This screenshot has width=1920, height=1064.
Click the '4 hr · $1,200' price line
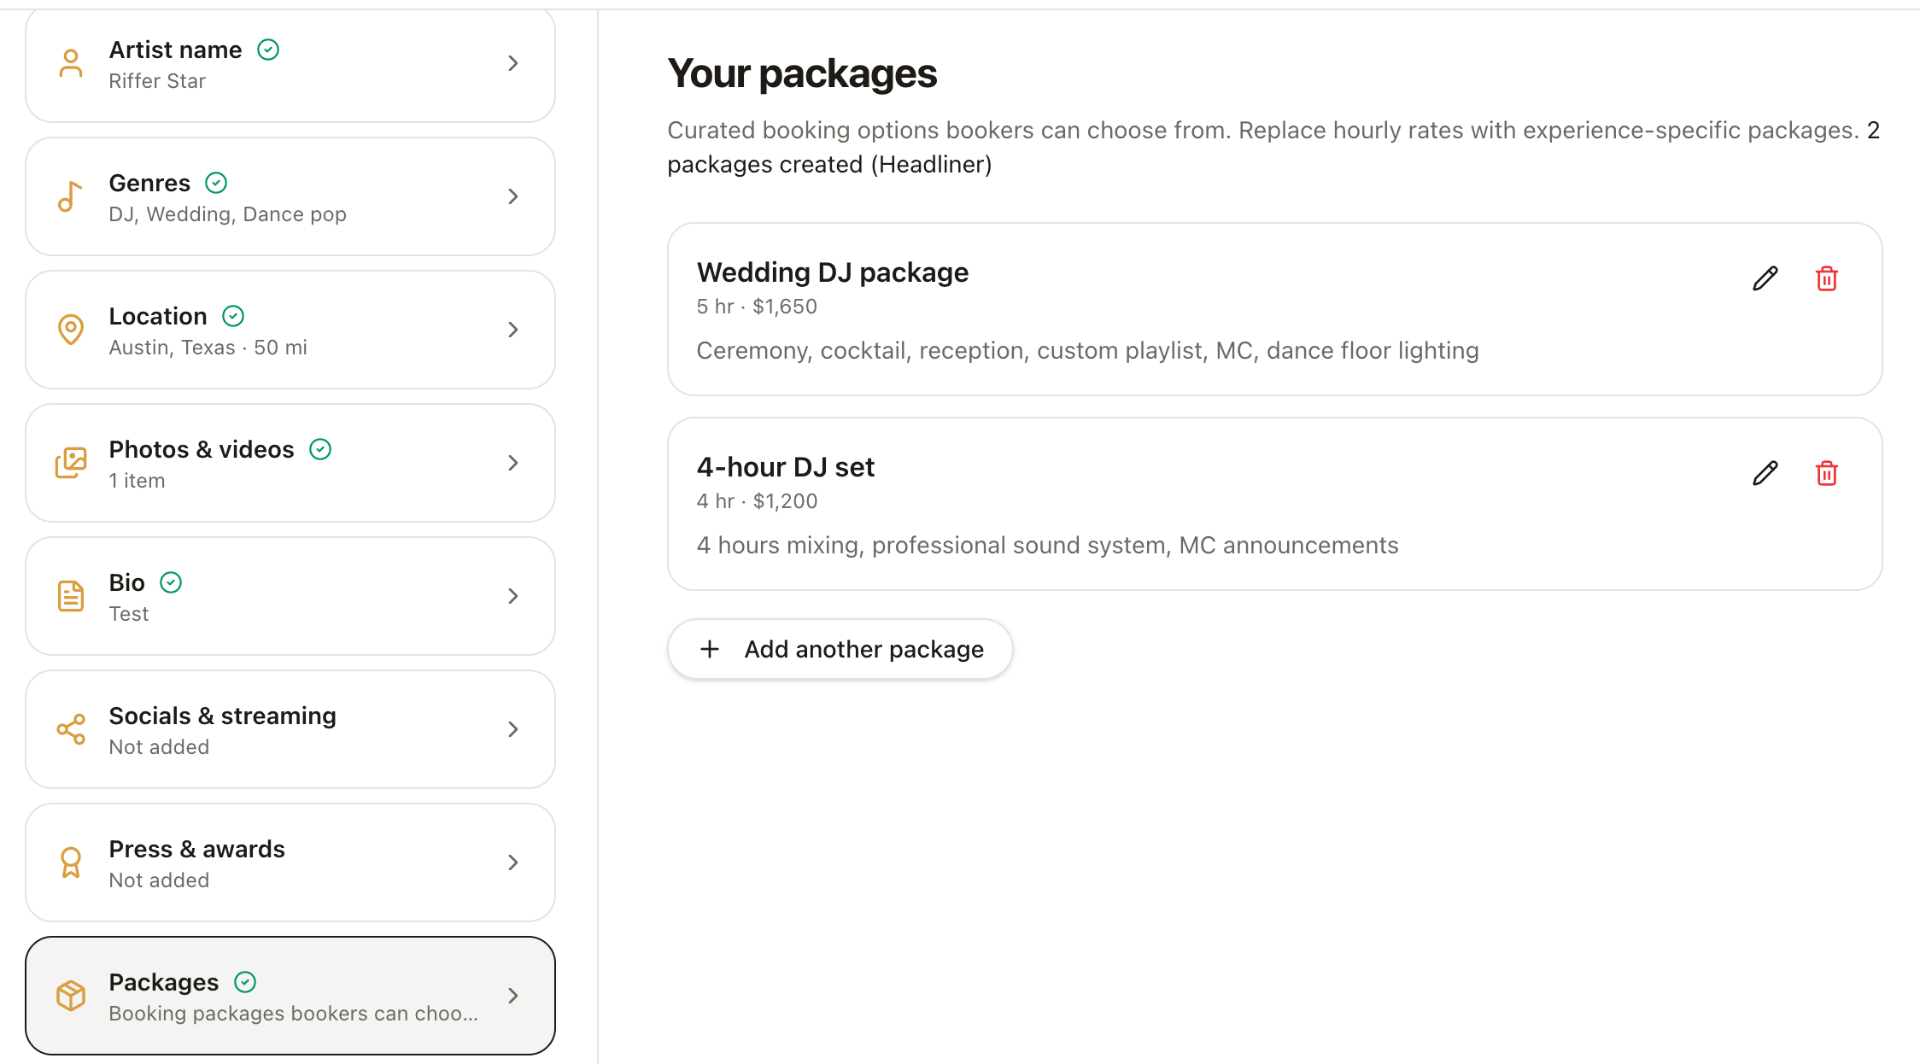756,501
